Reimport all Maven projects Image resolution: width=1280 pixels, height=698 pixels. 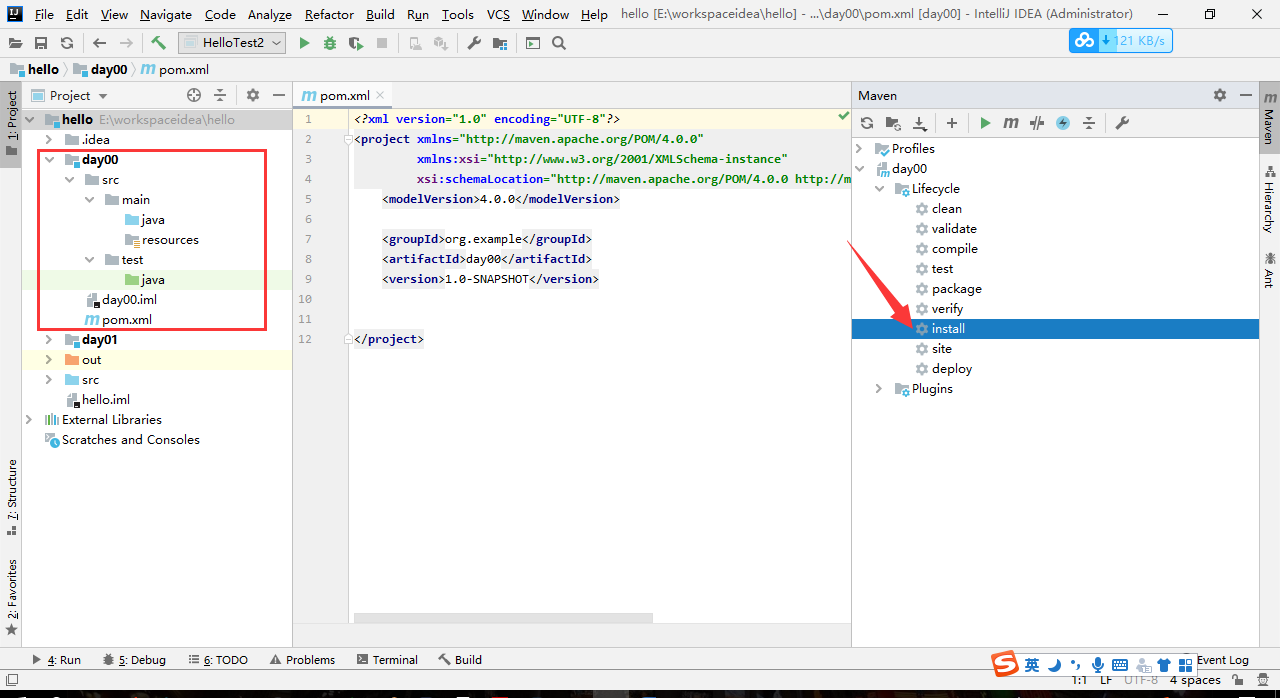(x=867, y=123)
